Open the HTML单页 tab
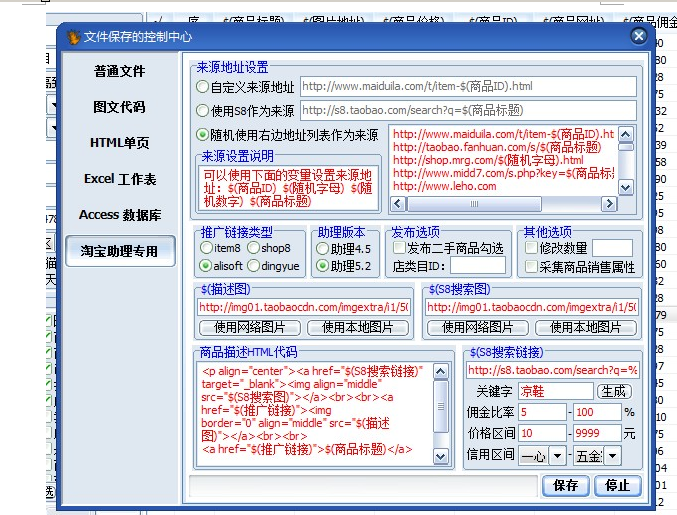Viewport: 677px width, 515px height. pos(120,143)
